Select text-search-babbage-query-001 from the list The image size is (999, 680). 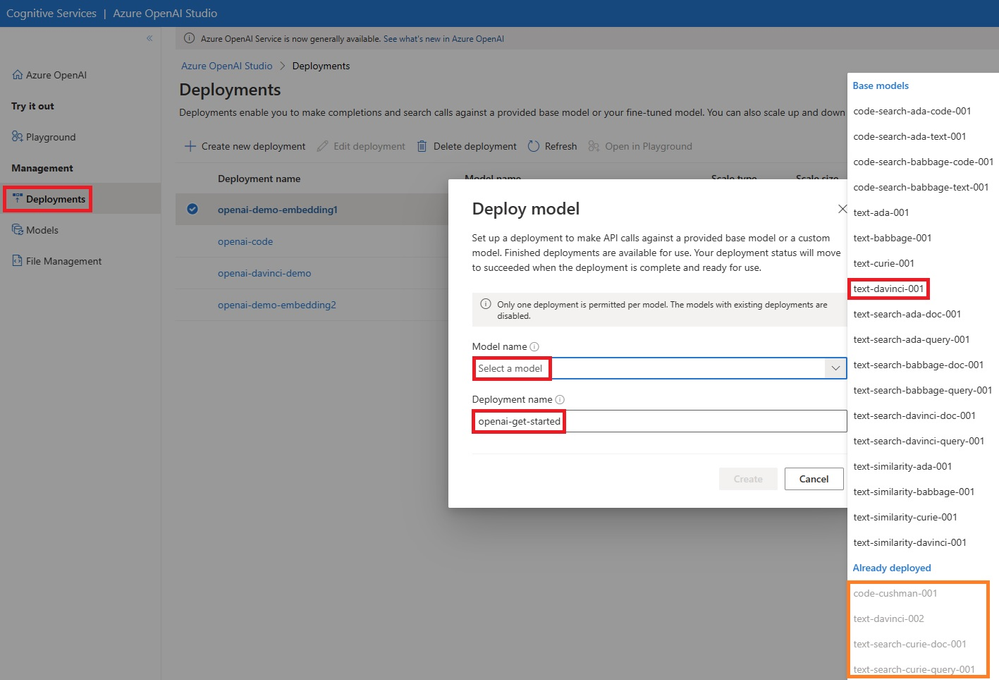(x=923, y=390)
